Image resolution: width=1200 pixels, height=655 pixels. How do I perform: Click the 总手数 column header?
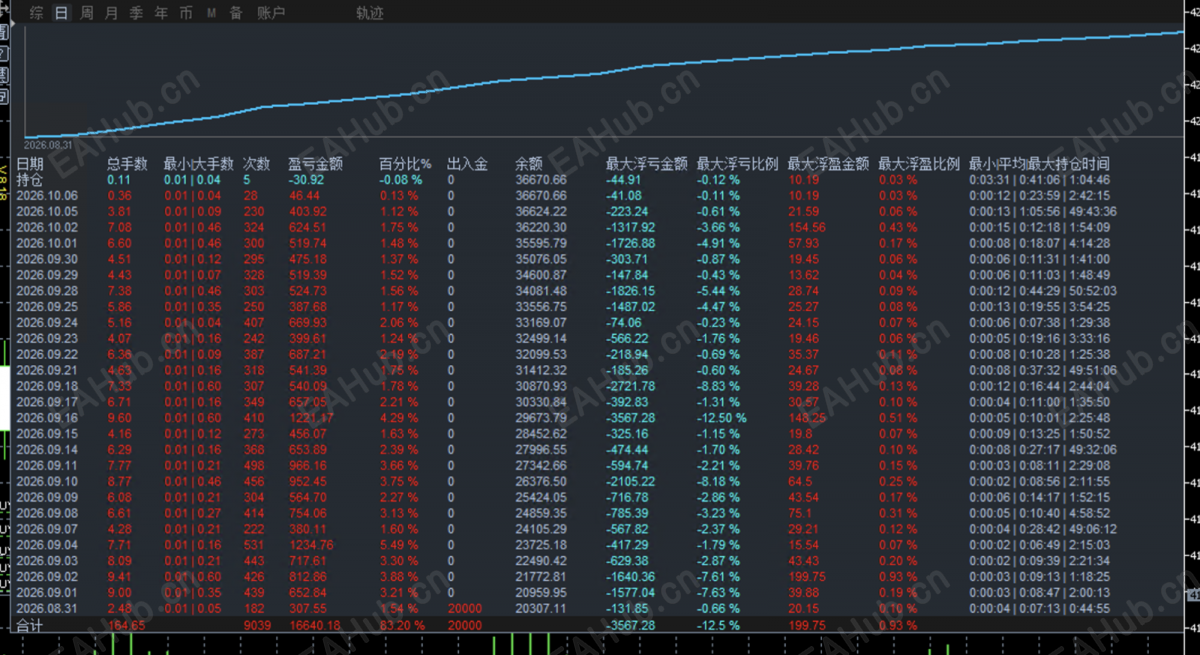click(127, 164)
